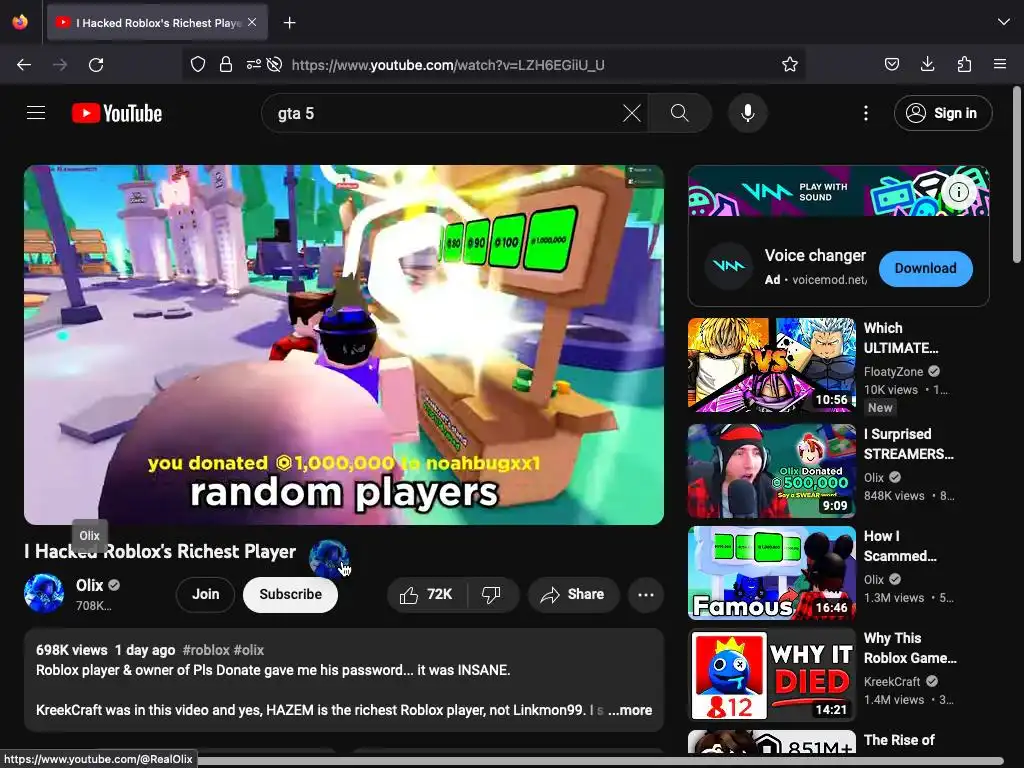
Task: Open the 'Which ULTIMATE' video thumbnail
Action: [771, 365]
